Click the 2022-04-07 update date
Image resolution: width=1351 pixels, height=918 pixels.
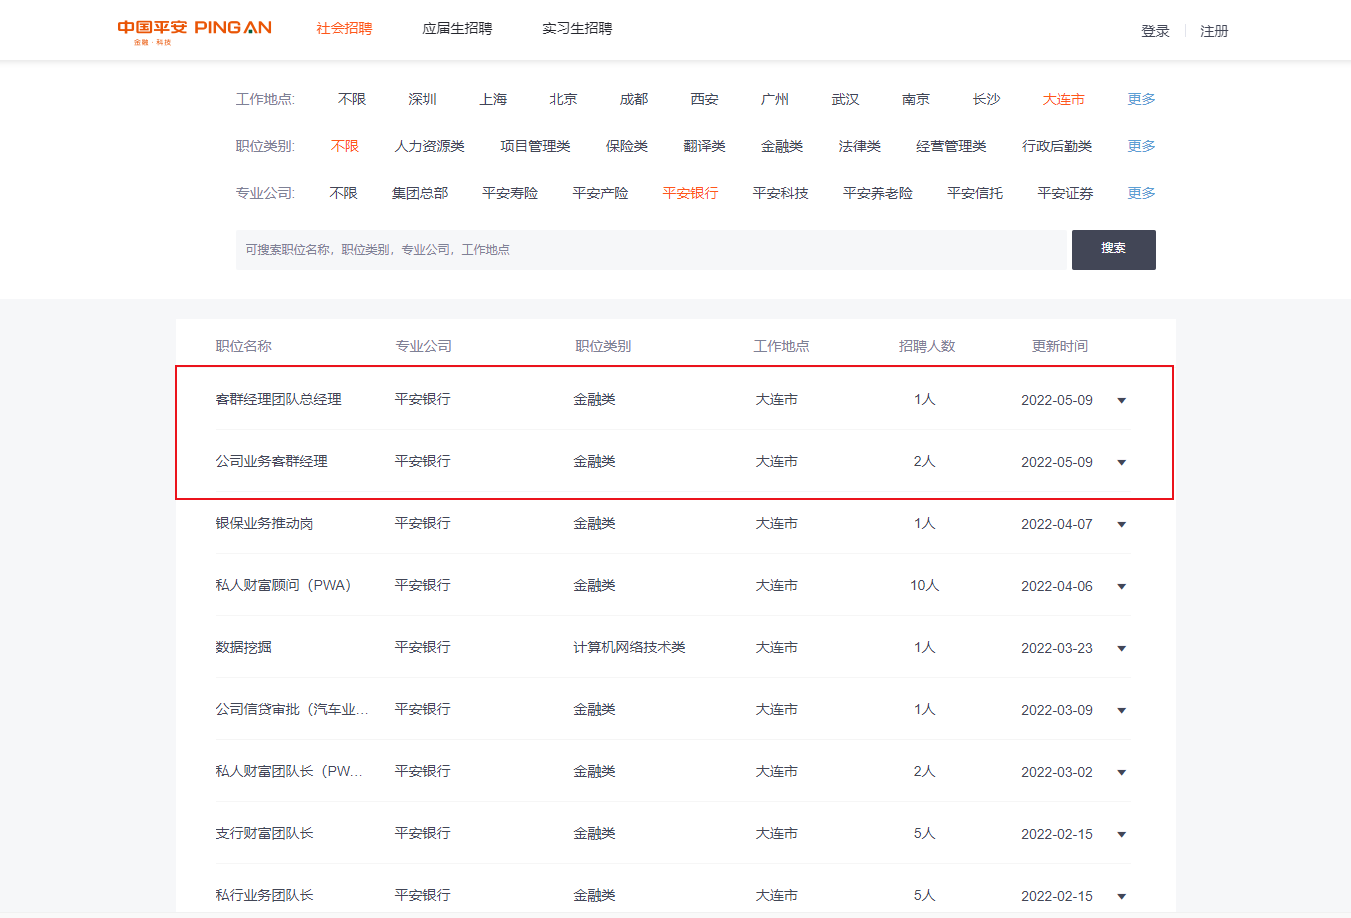click(x=1057, y=524)
